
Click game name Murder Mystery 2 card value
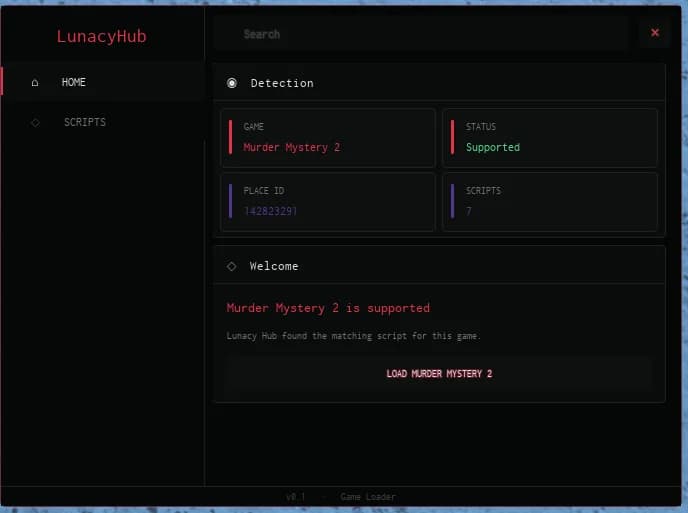tap(291, 147)
